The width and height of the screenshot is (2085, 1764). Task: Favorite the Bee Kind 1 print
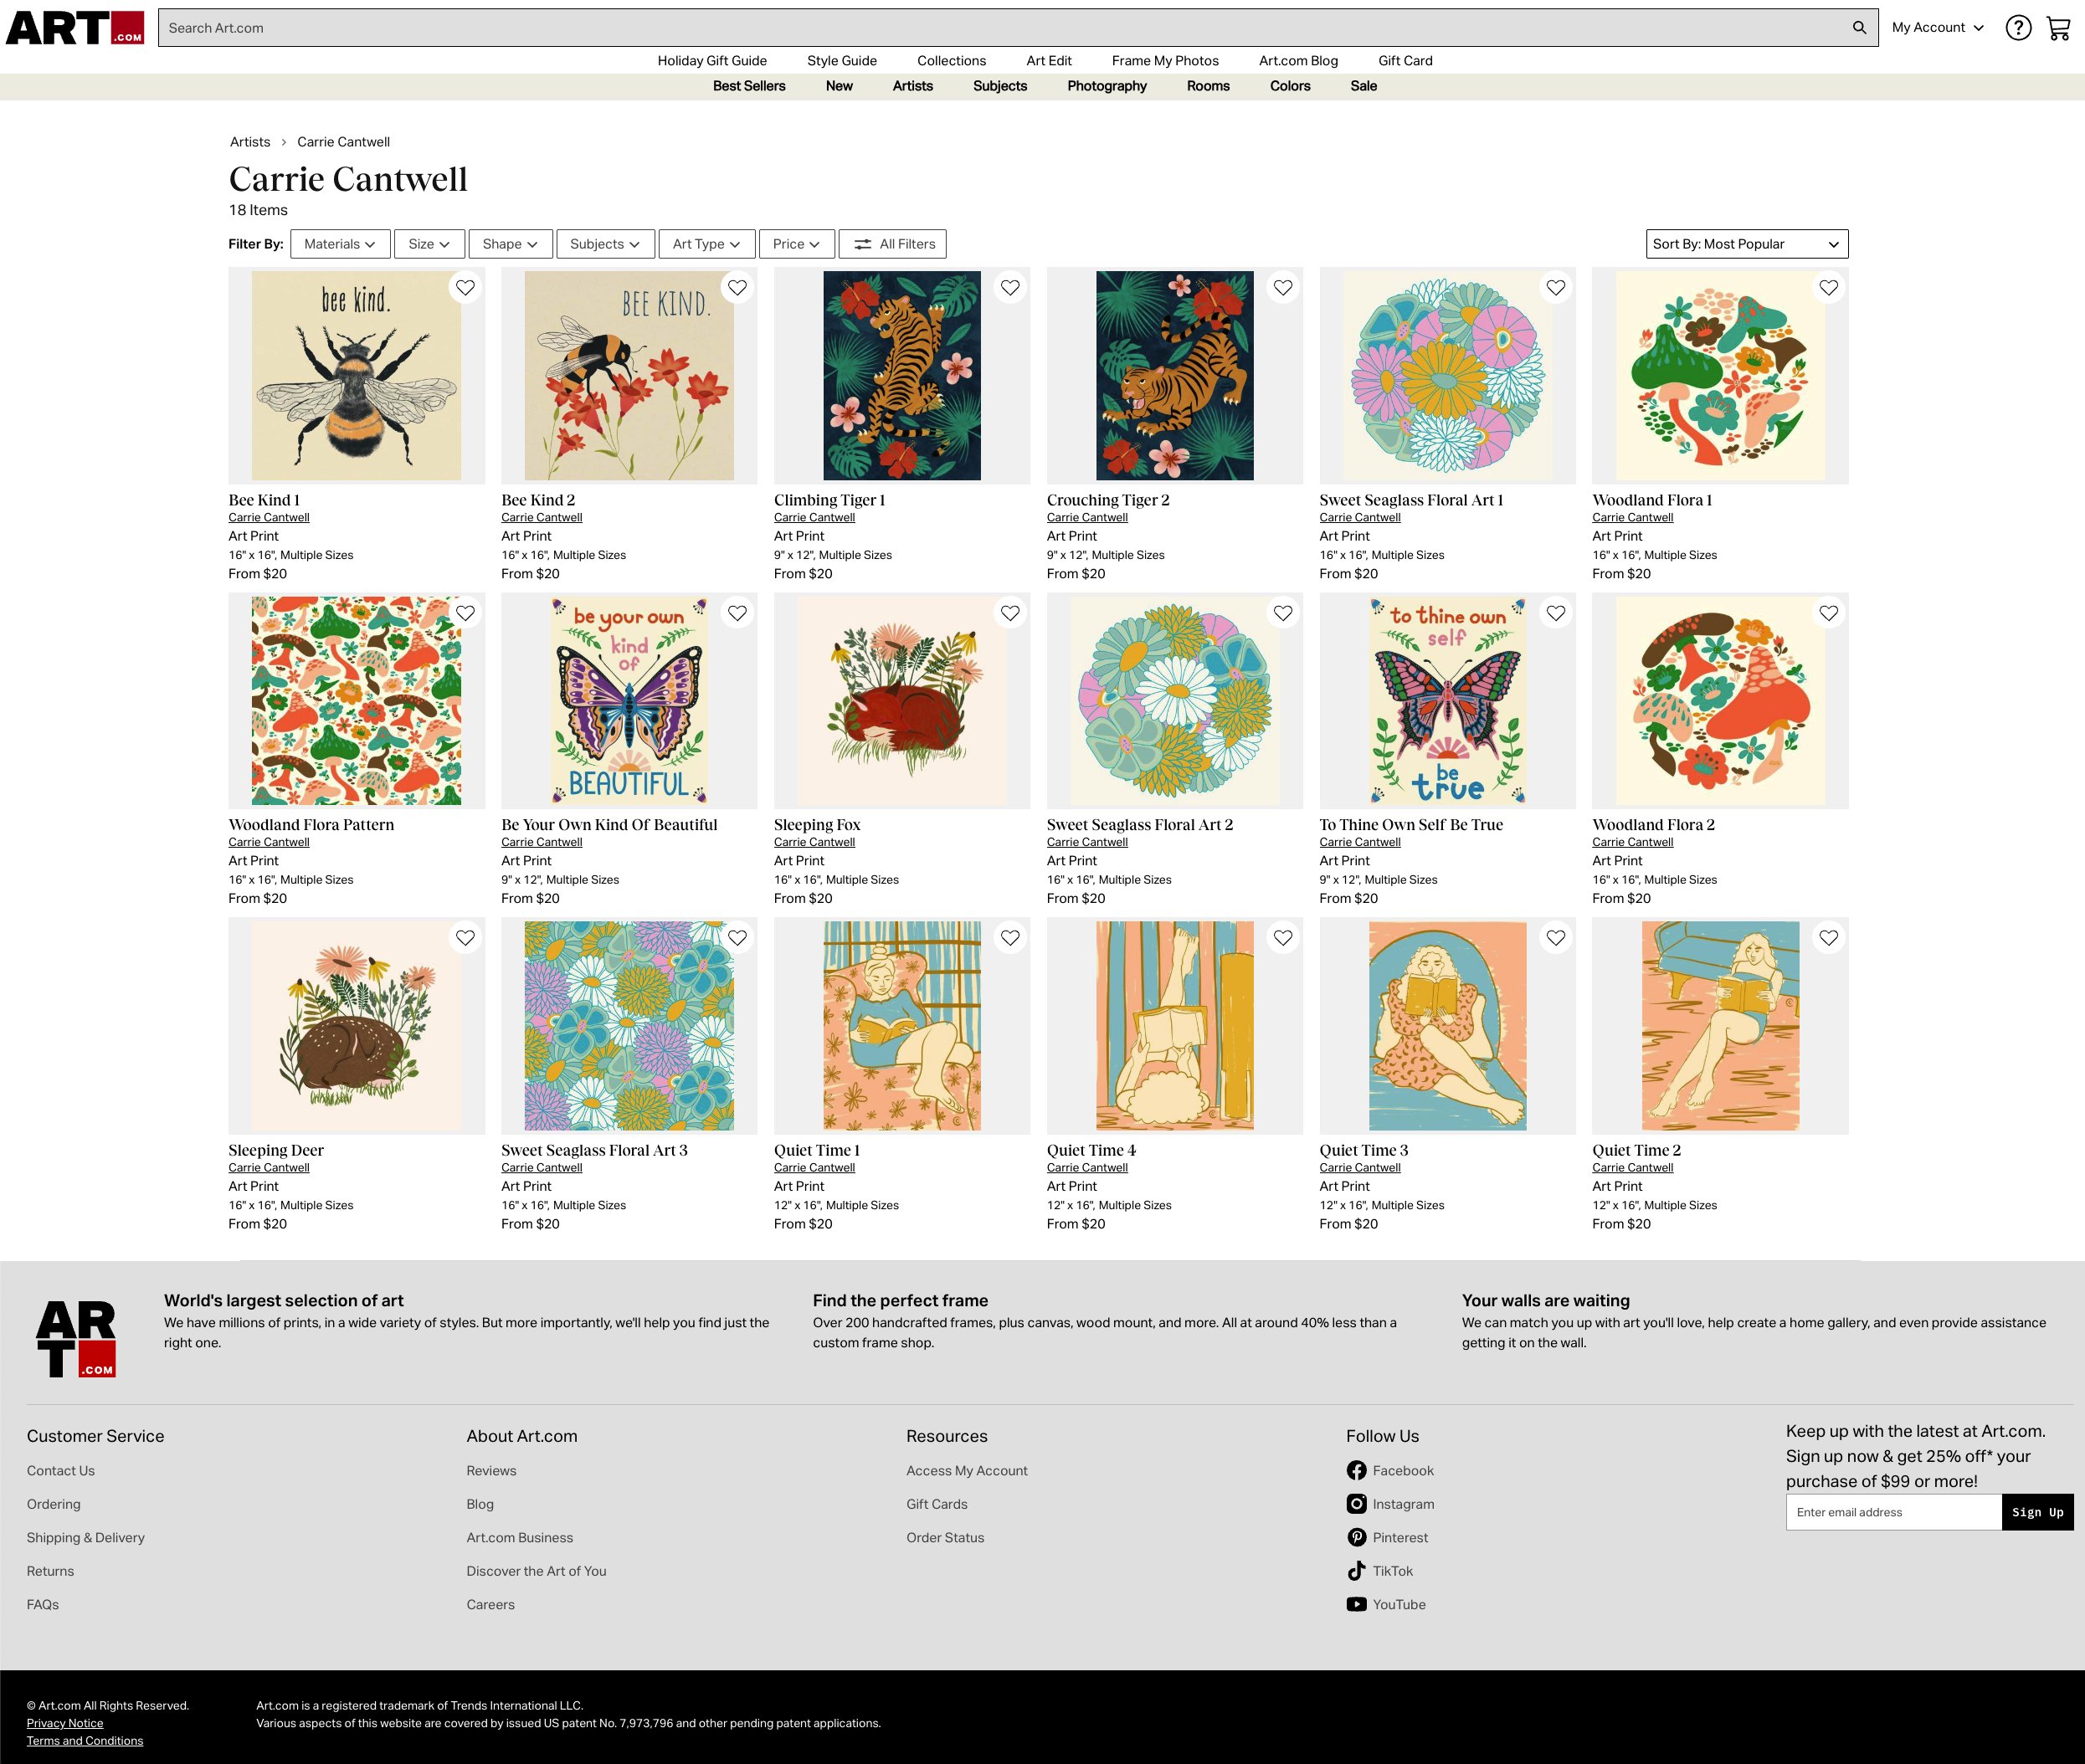(x=465, y=288)
